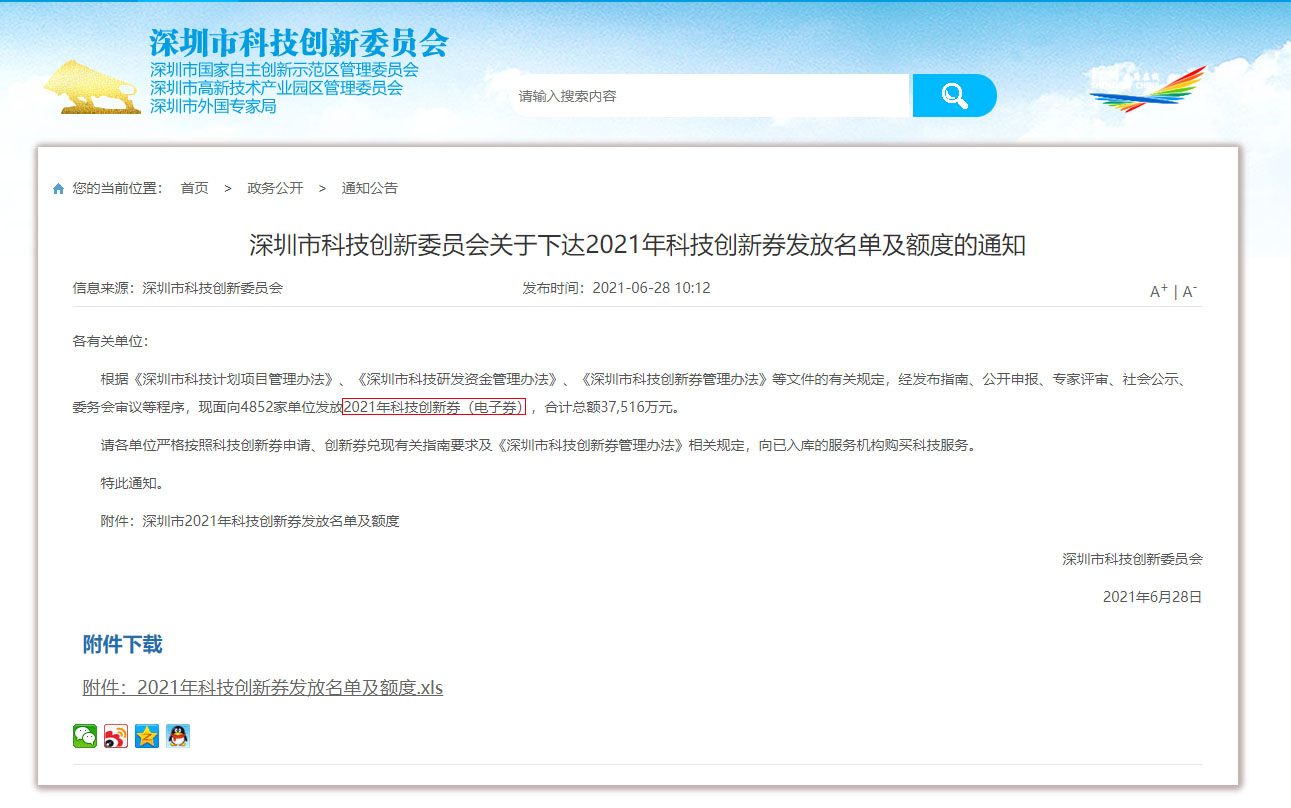Click the 深圳市高新技术产业园区管理委员会 header text
Image resolution: width=1291 pixels, height=808 pixels.
pos(276,88)
